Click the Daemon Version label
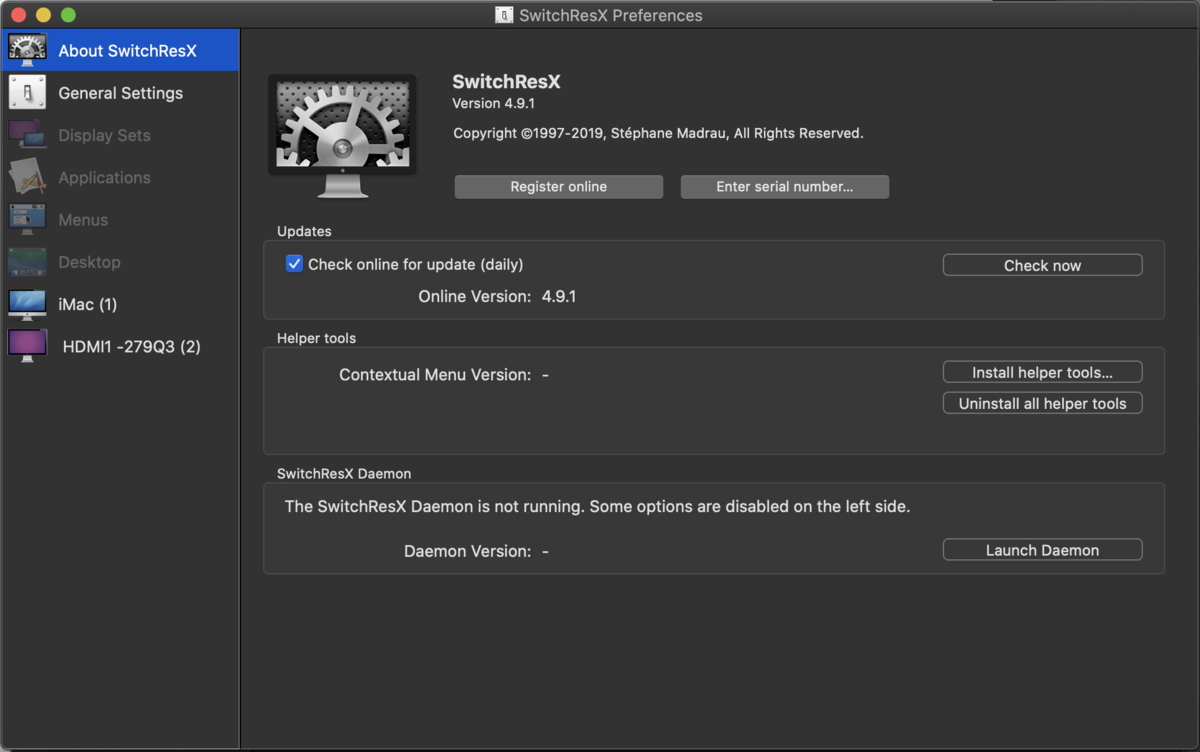Screen dimensions: 1200x752 tap(467, 551)
